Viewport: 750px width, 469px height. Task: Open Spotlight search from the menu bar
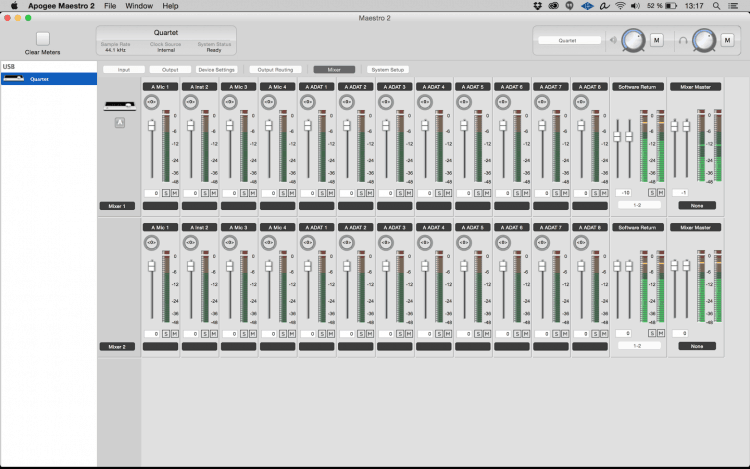tap(716, 6)
